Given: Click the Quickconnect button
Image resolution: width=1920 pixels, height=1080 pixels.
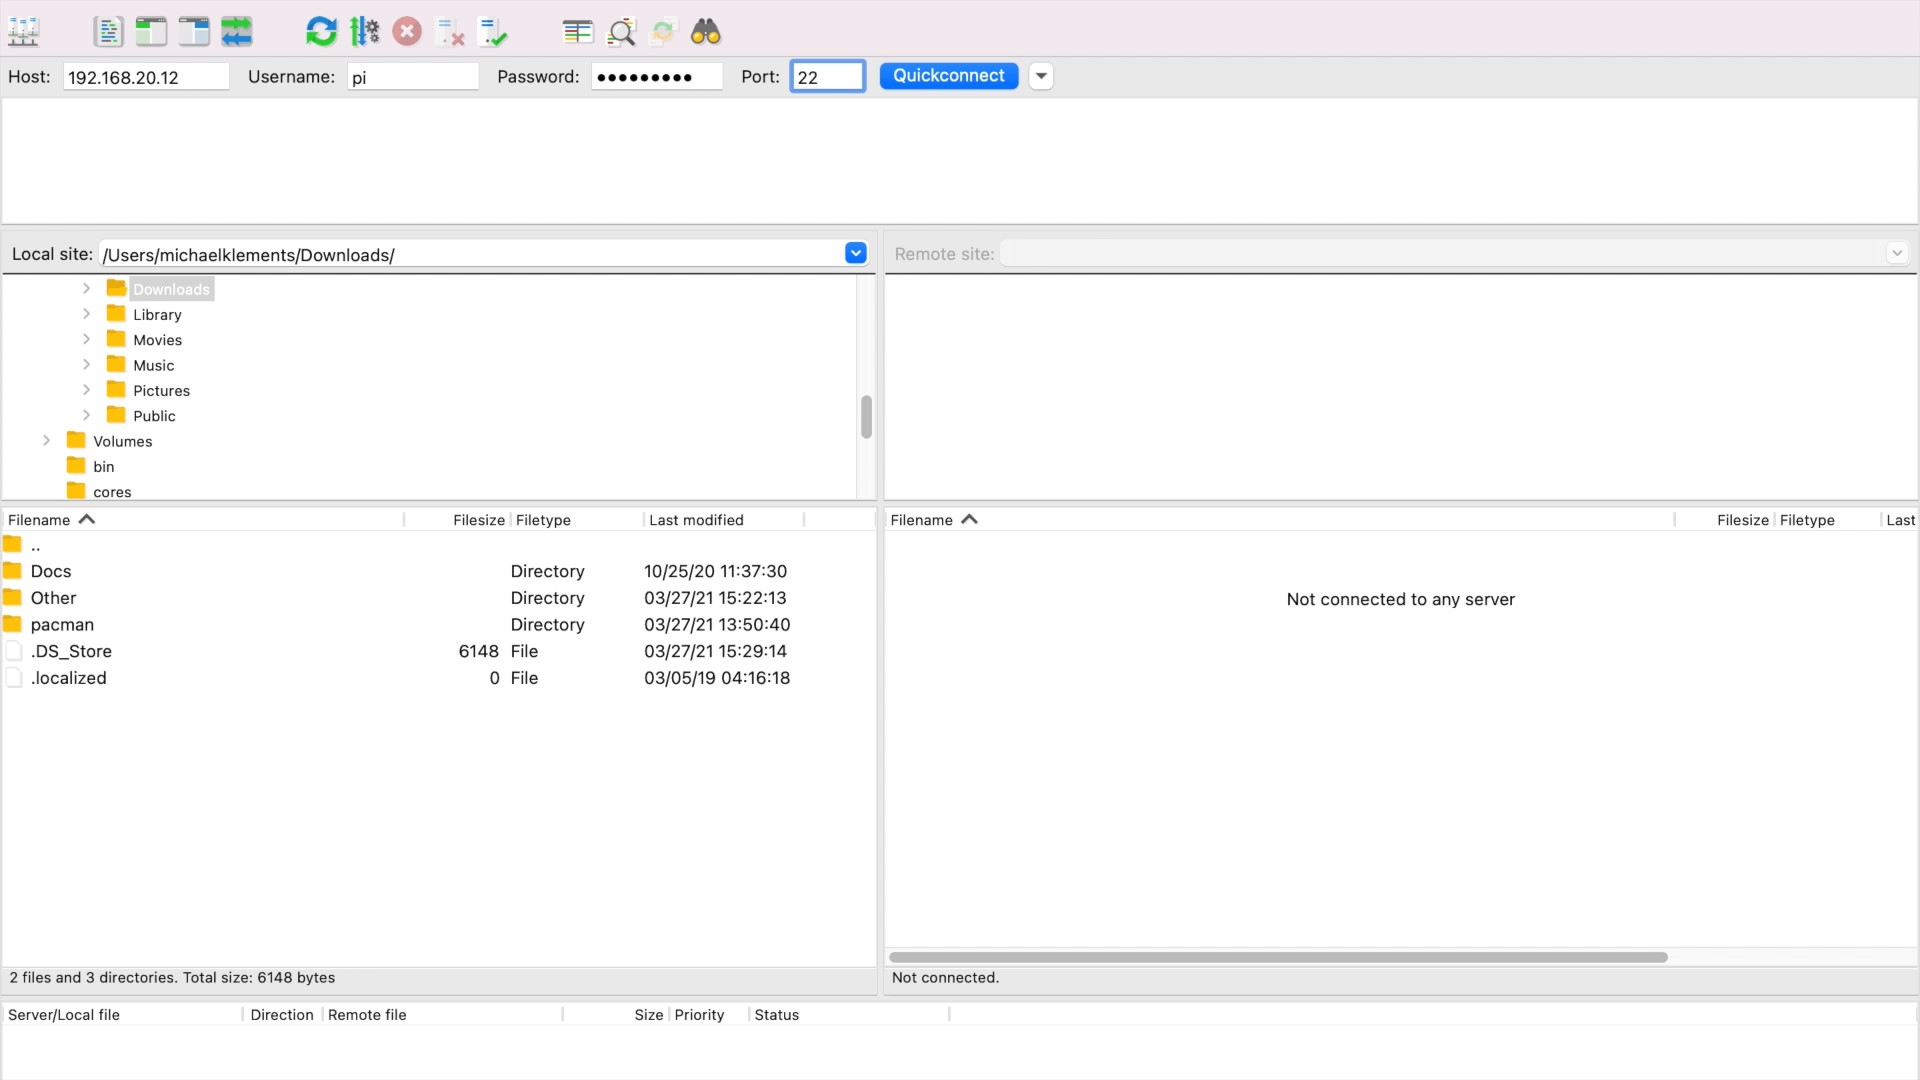Looking at the screenshot, I should (948, 76).
